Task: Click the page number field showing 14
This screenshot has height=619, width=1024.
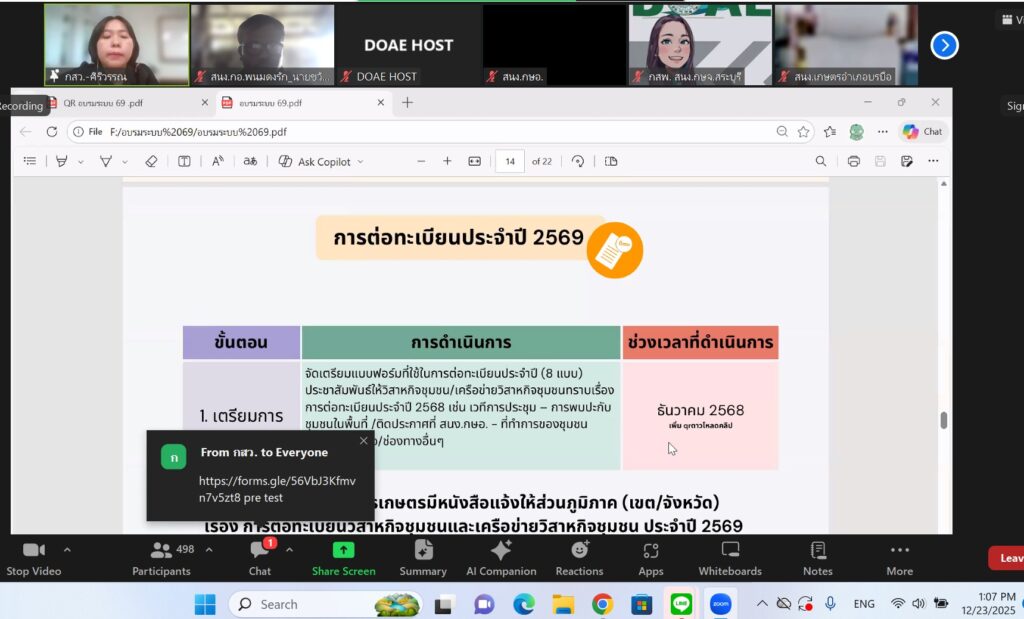Action: pyautogui.click(x=511, y=161)
